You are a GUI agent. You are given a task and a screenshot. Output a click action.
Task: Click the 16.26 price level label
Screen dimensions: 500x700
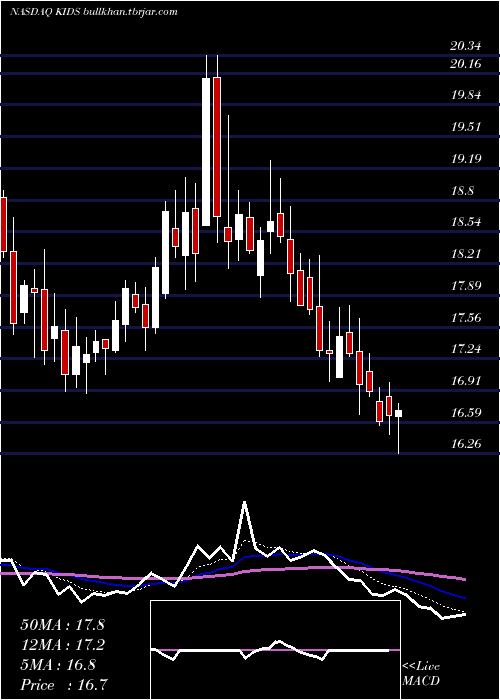466,444
